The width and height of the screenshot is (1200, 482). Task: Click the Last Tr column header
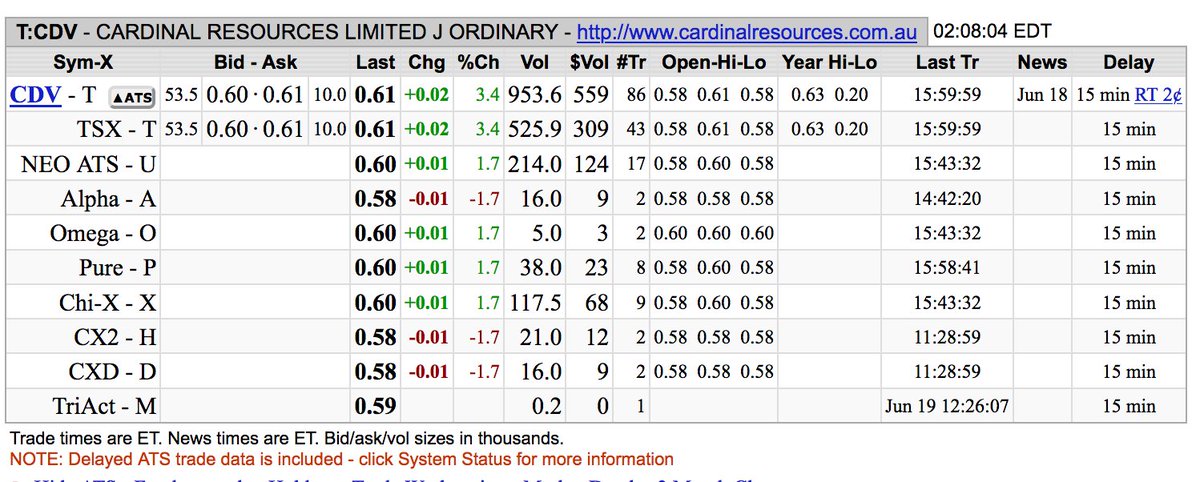click(947, 62)
